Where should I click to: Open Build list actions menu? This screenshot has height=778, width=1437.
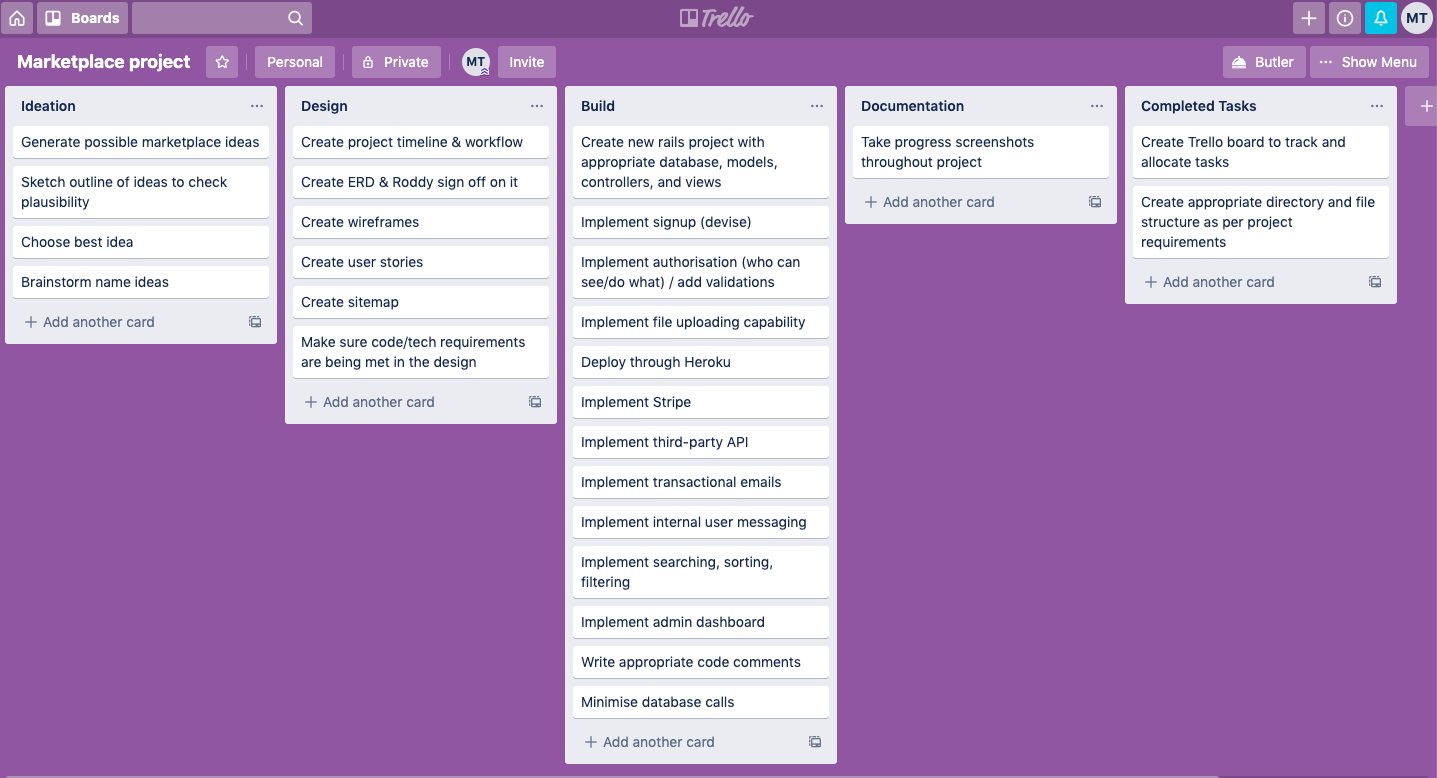pyautogui.click(x=817, y=106)
